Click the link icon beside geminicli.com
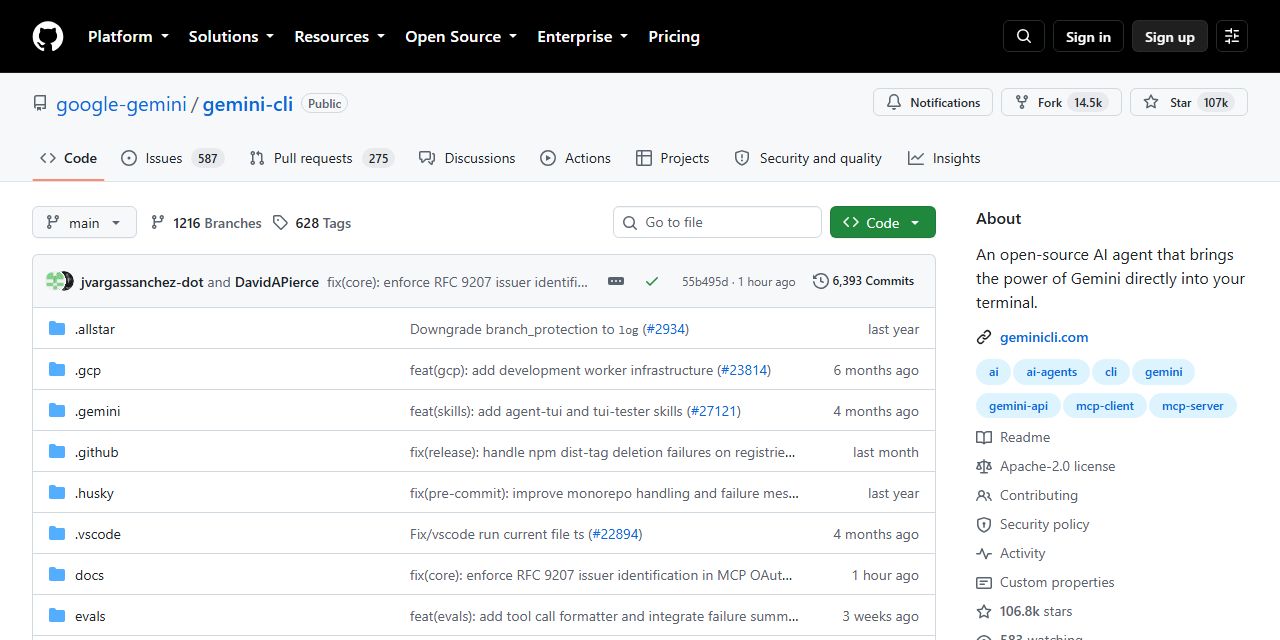Viewport: 1280px width, 640px height. point(984,337)
